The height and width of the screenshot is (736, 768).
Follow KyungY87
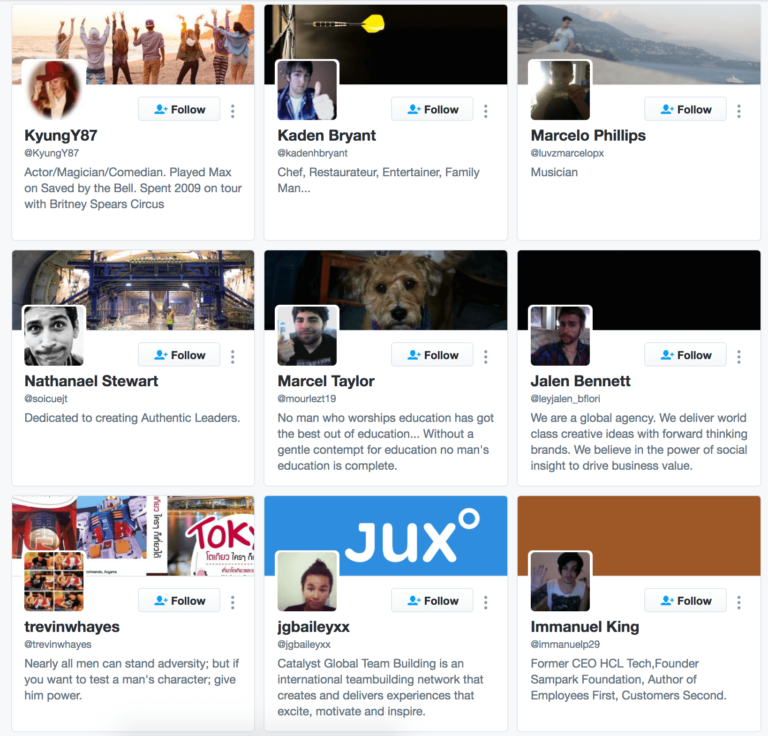pyautogui.click(x=179, y=109)
